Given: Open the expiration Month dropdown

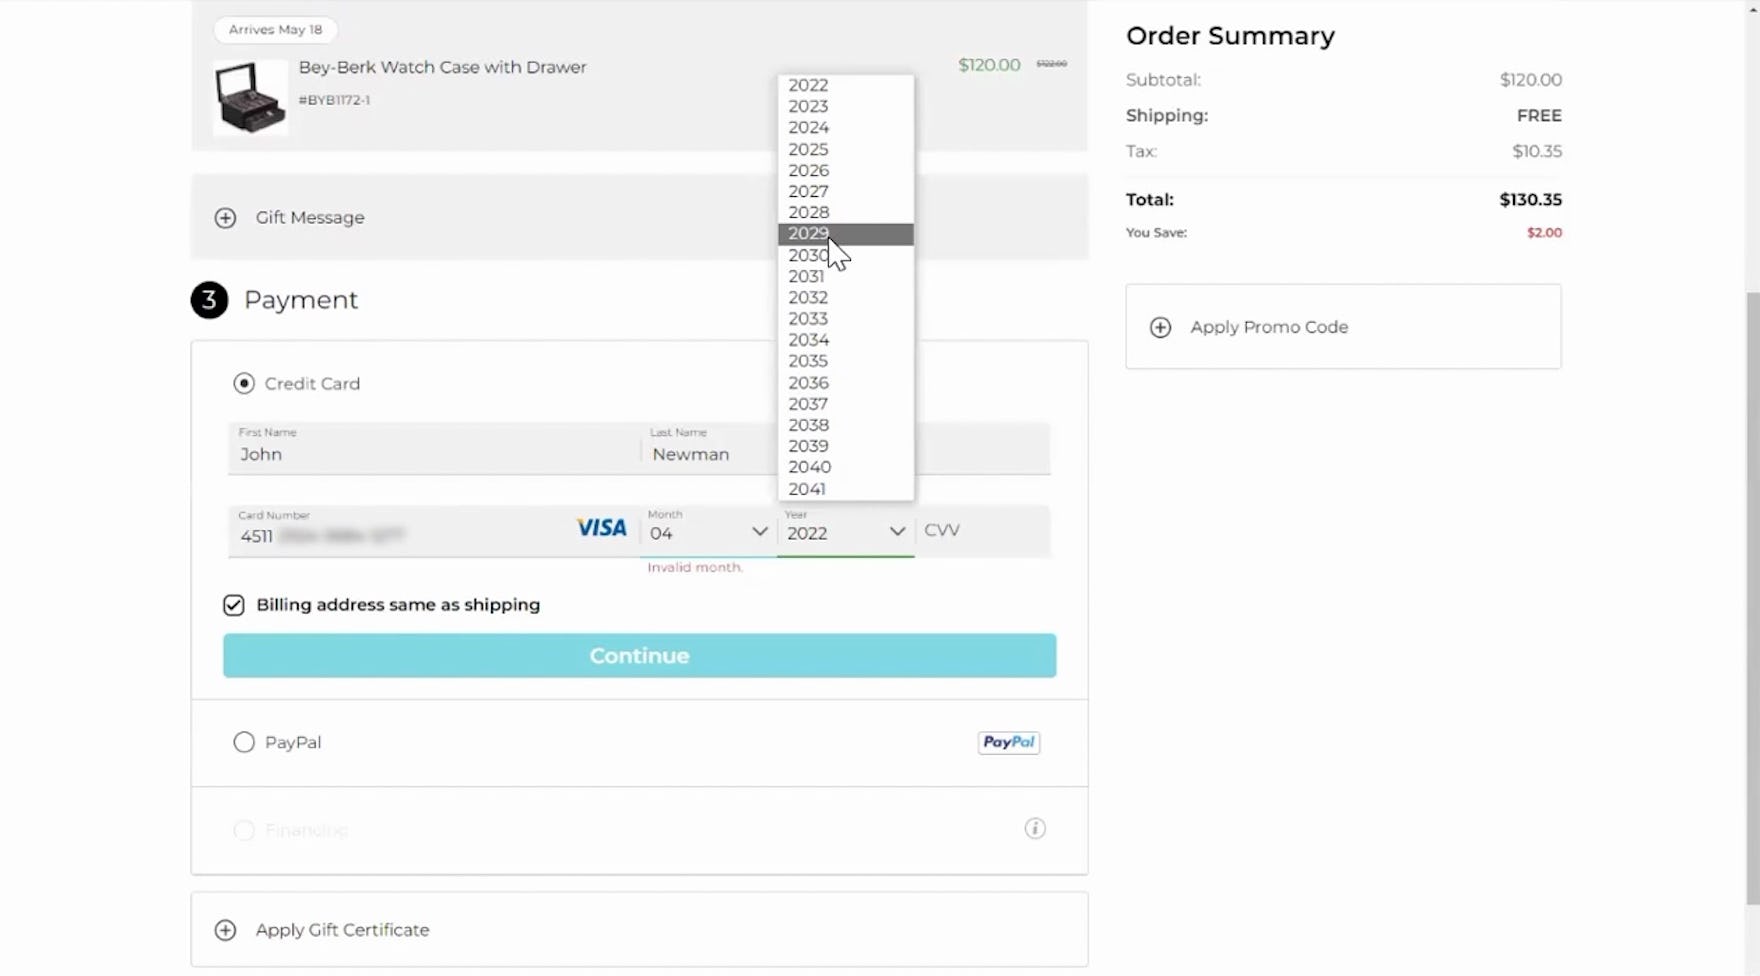Looking at the screenshot, I should (x=708, y=532).
